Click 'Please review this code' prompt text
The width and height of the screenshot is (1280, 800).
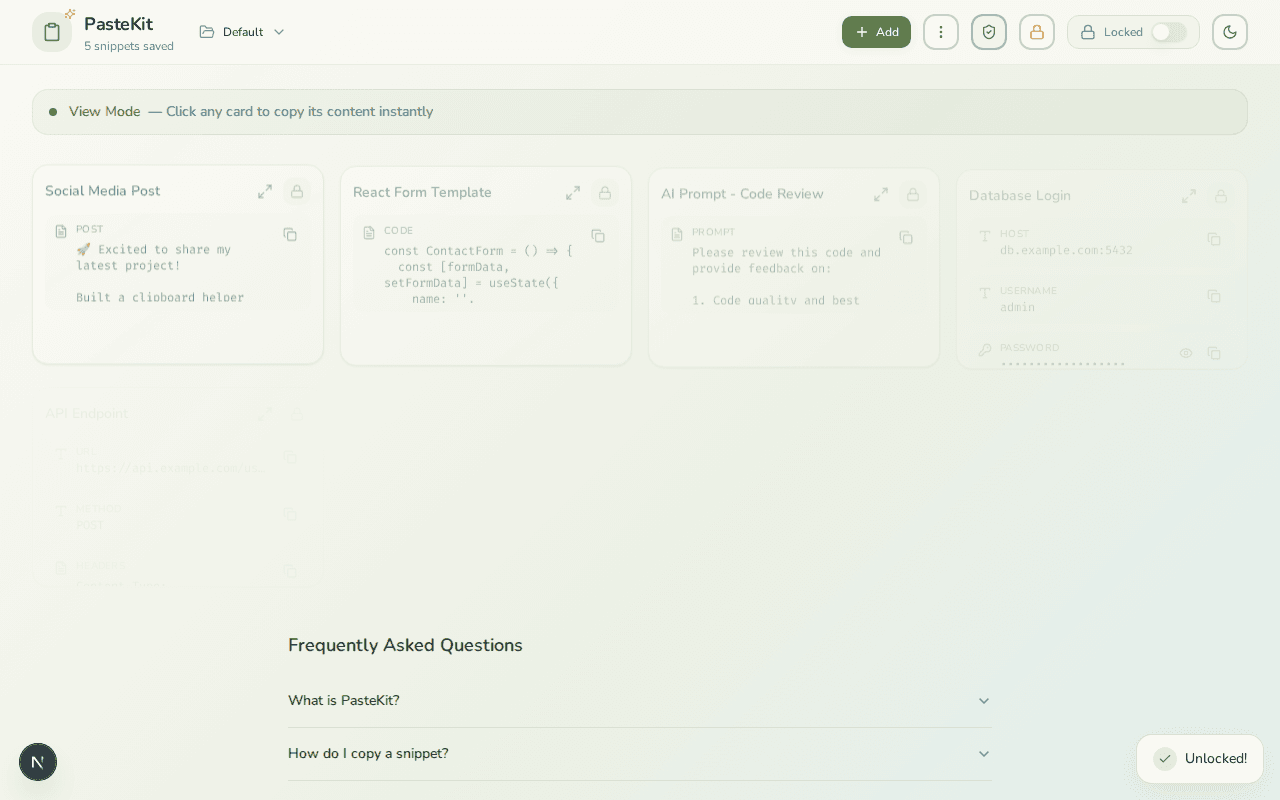pyautogui.click(x=786, y=261)
